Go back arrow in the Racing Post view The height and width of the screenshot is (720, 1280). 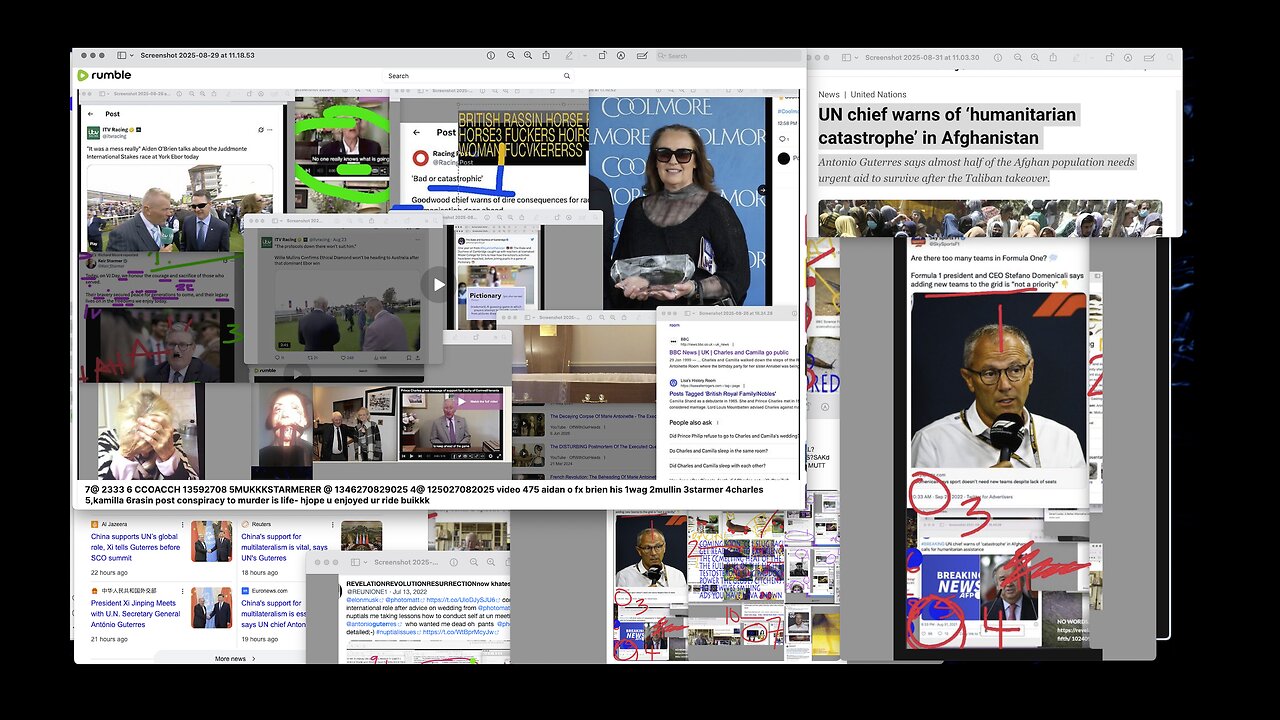[416, 132]
